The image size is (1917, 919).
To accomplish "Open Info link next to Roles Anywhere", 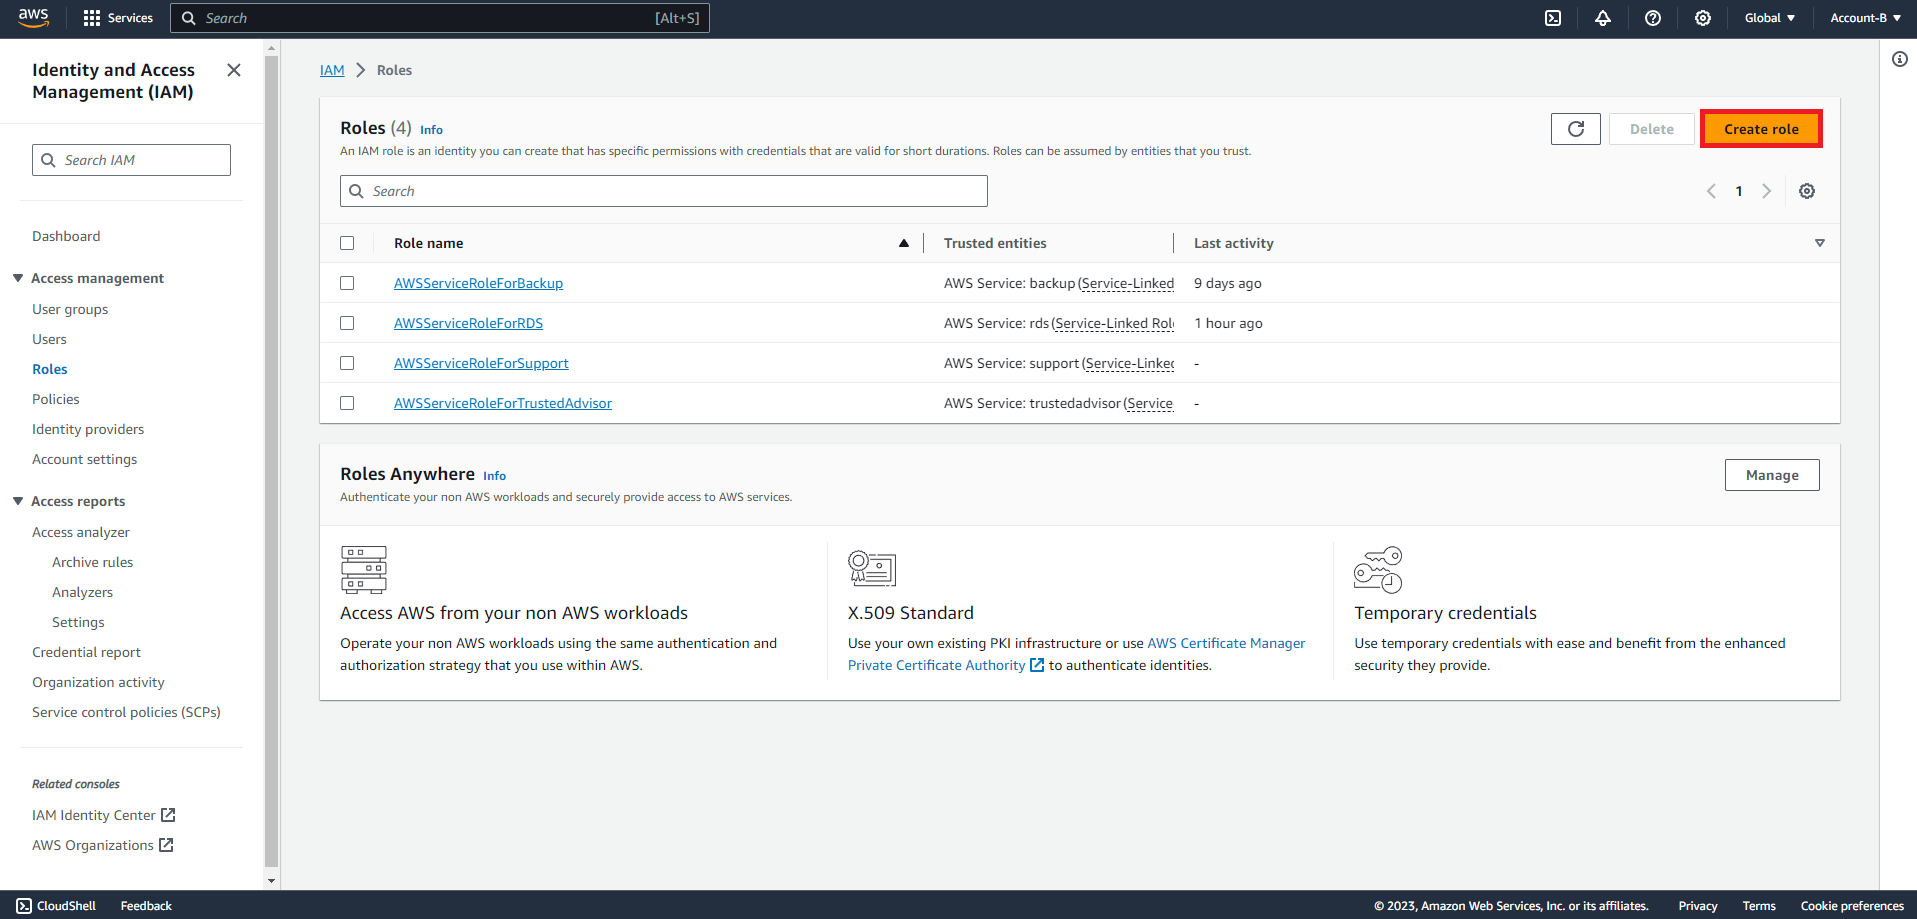I will 494,476.
